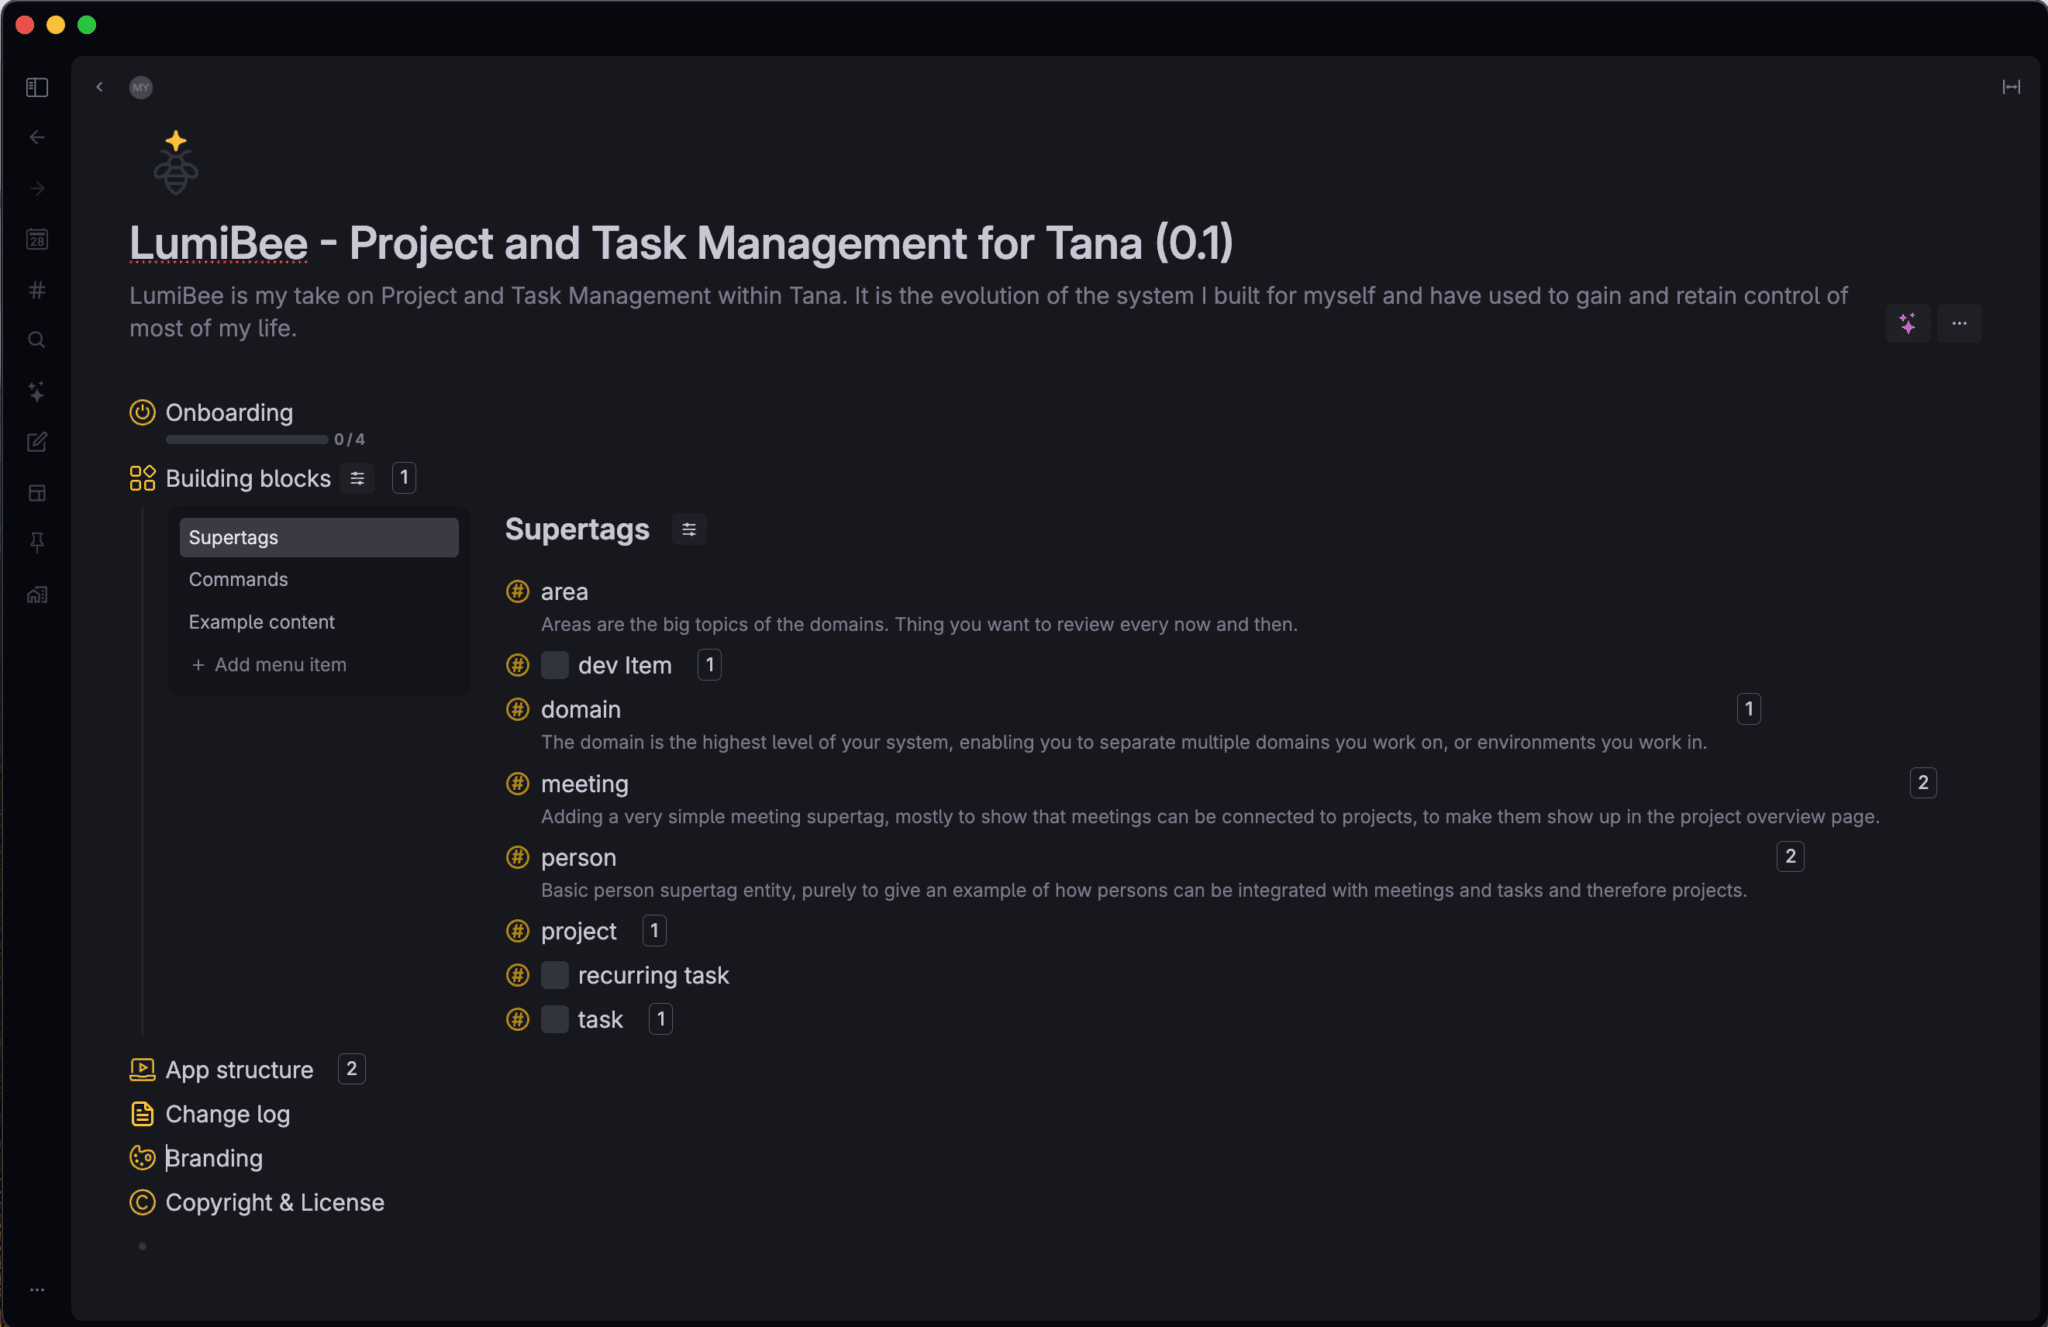Open the calendar day page icon
The height and width of the screenshot is (1327, 2048).
[37, 240]
